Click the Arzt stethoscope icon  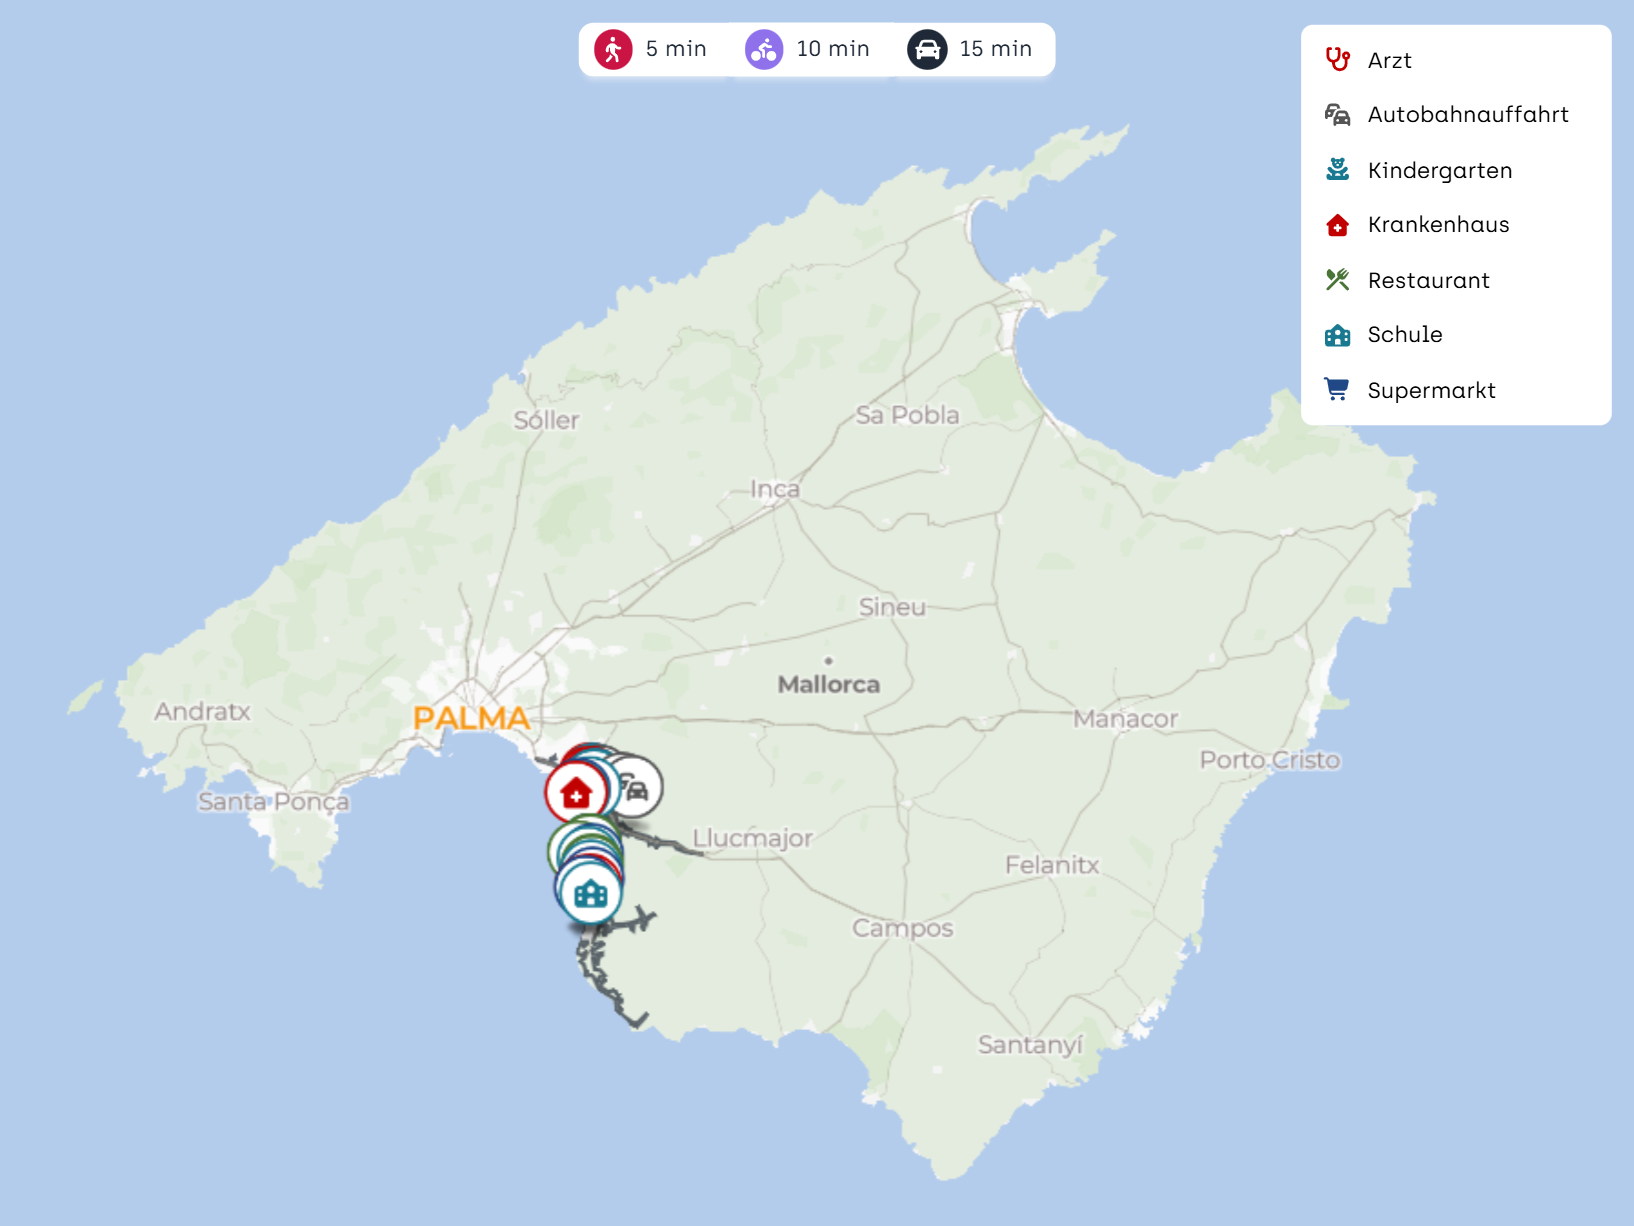pos(1337,60)
